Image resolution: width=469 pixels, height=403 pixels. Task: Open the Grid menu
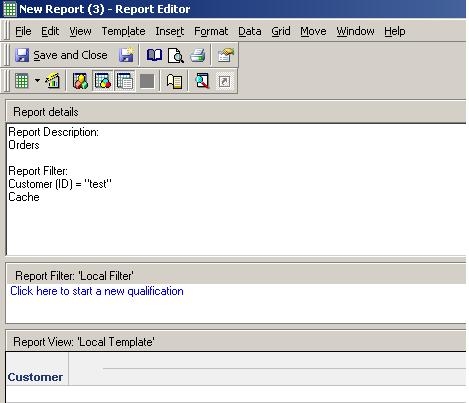coord(281,31)
